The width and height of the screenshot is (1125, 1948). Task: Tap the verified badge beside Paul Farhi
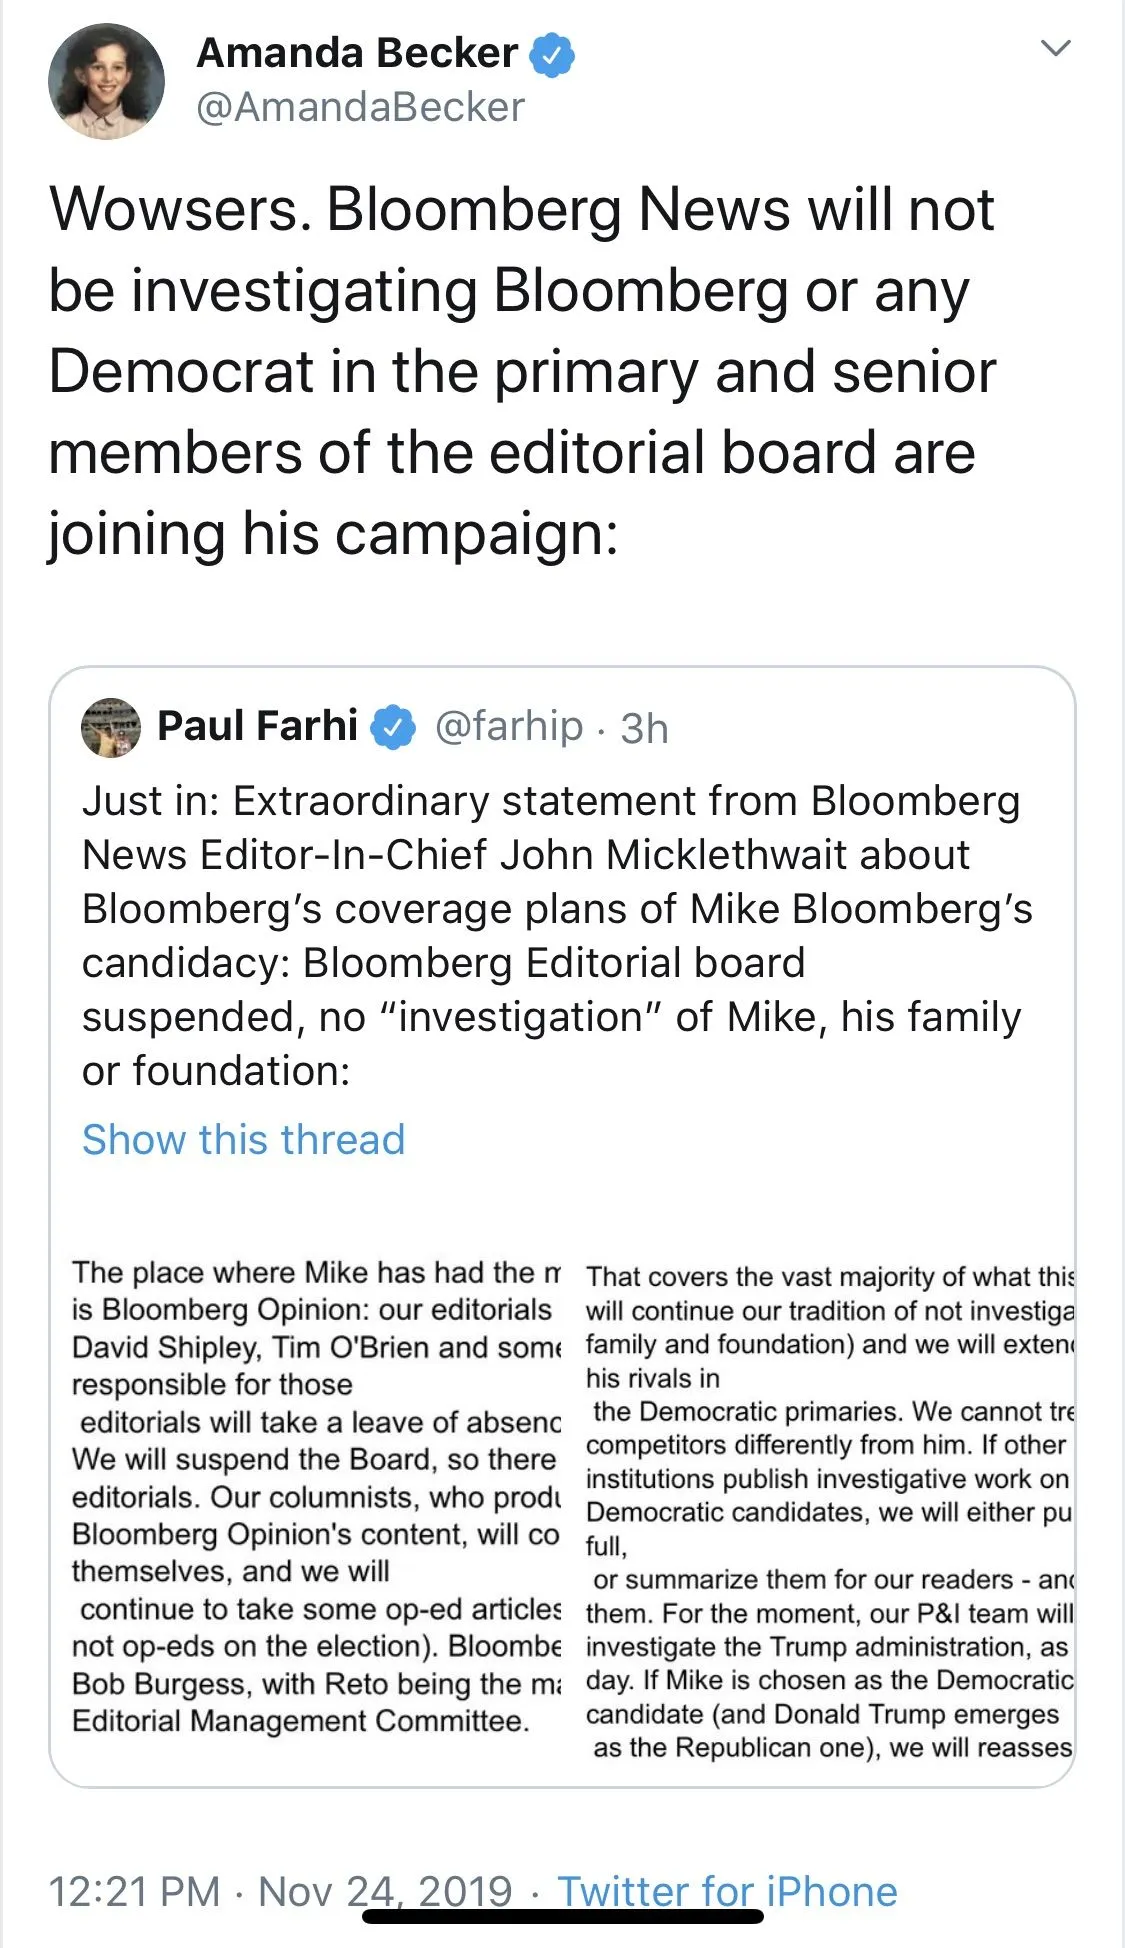(393, 727)
